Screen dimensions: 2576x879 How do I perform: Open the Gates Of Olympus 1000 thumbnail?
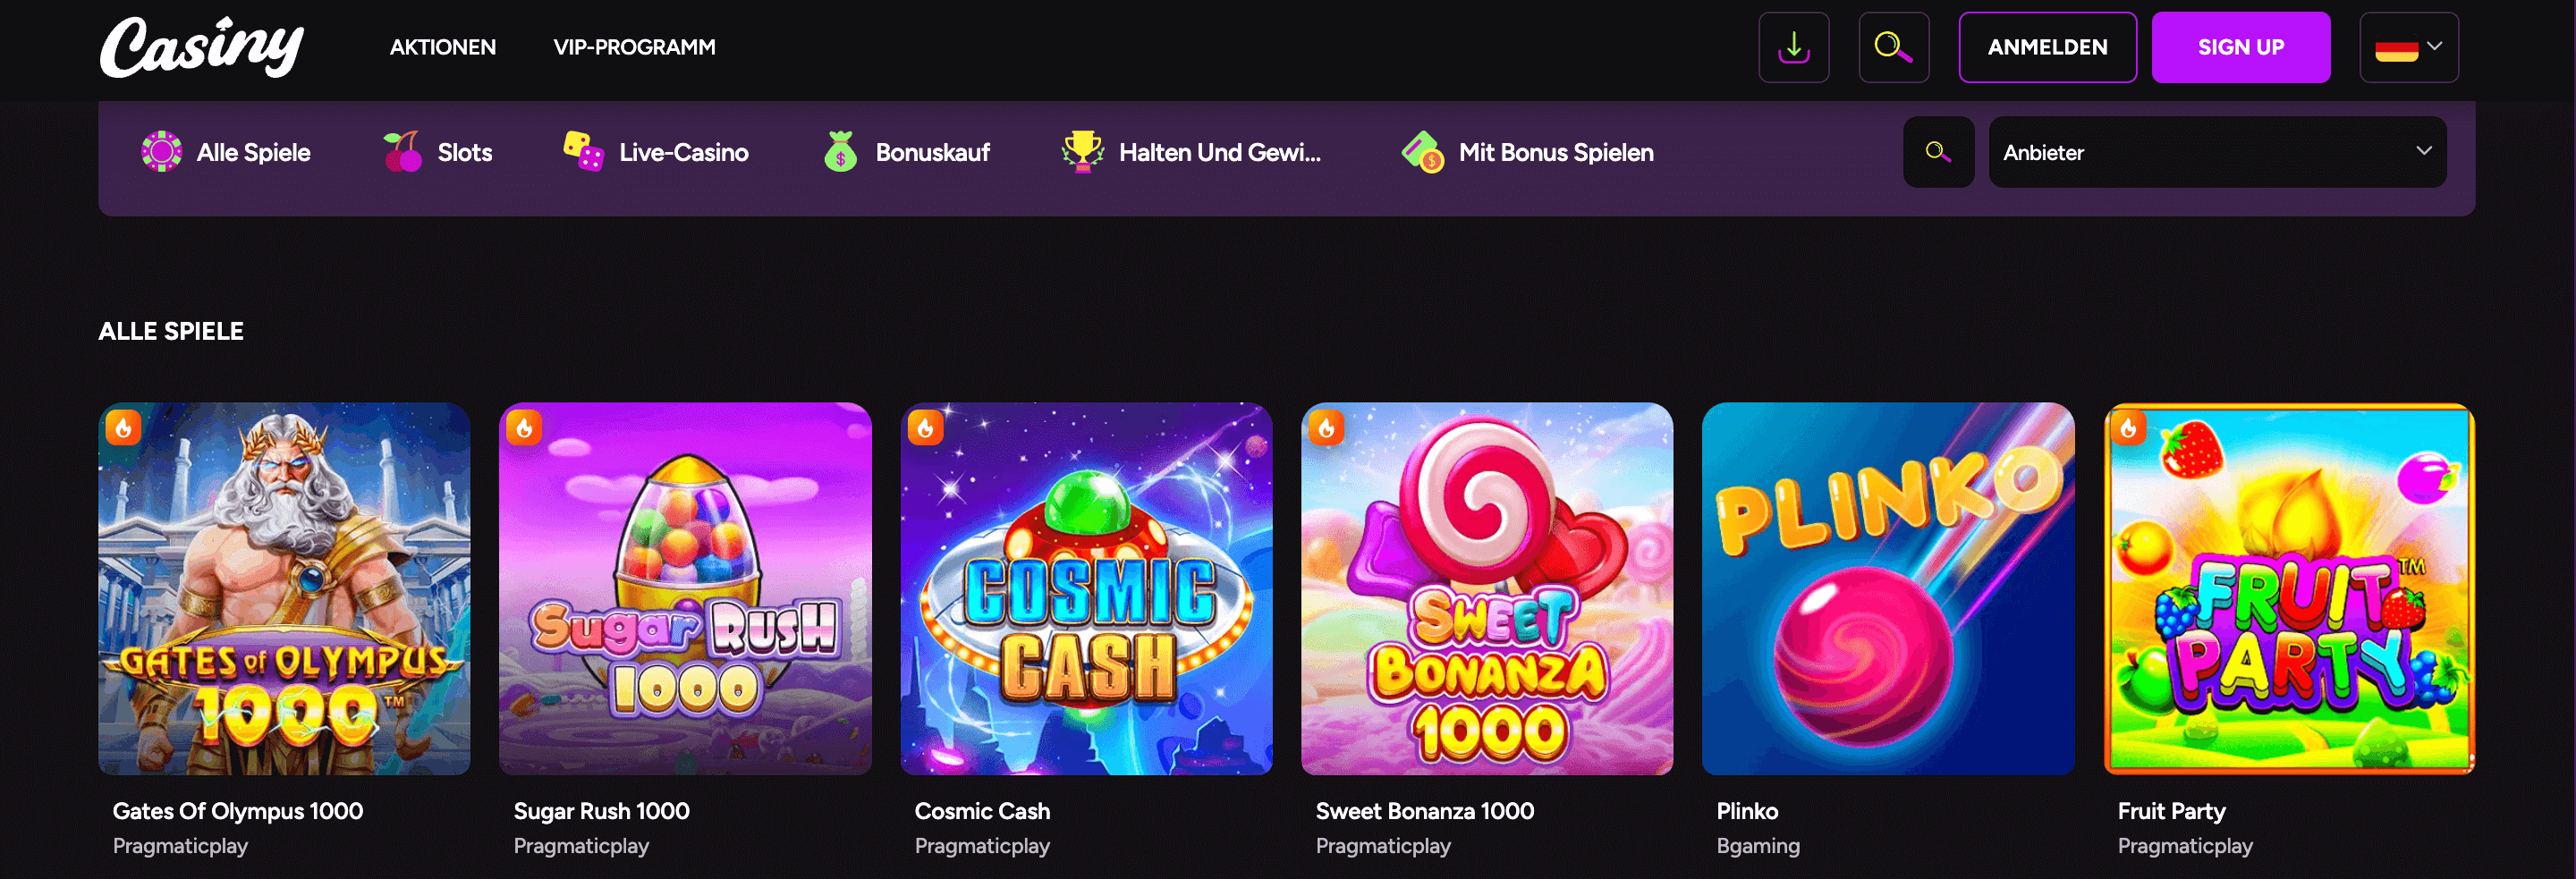click(284, 588)
